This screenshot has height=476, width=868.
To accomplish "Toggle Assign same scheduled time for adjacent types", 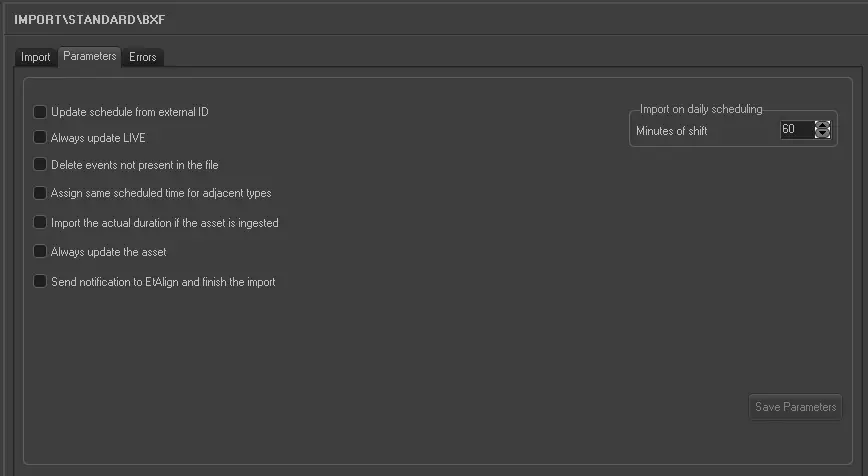I will (40, 193).
